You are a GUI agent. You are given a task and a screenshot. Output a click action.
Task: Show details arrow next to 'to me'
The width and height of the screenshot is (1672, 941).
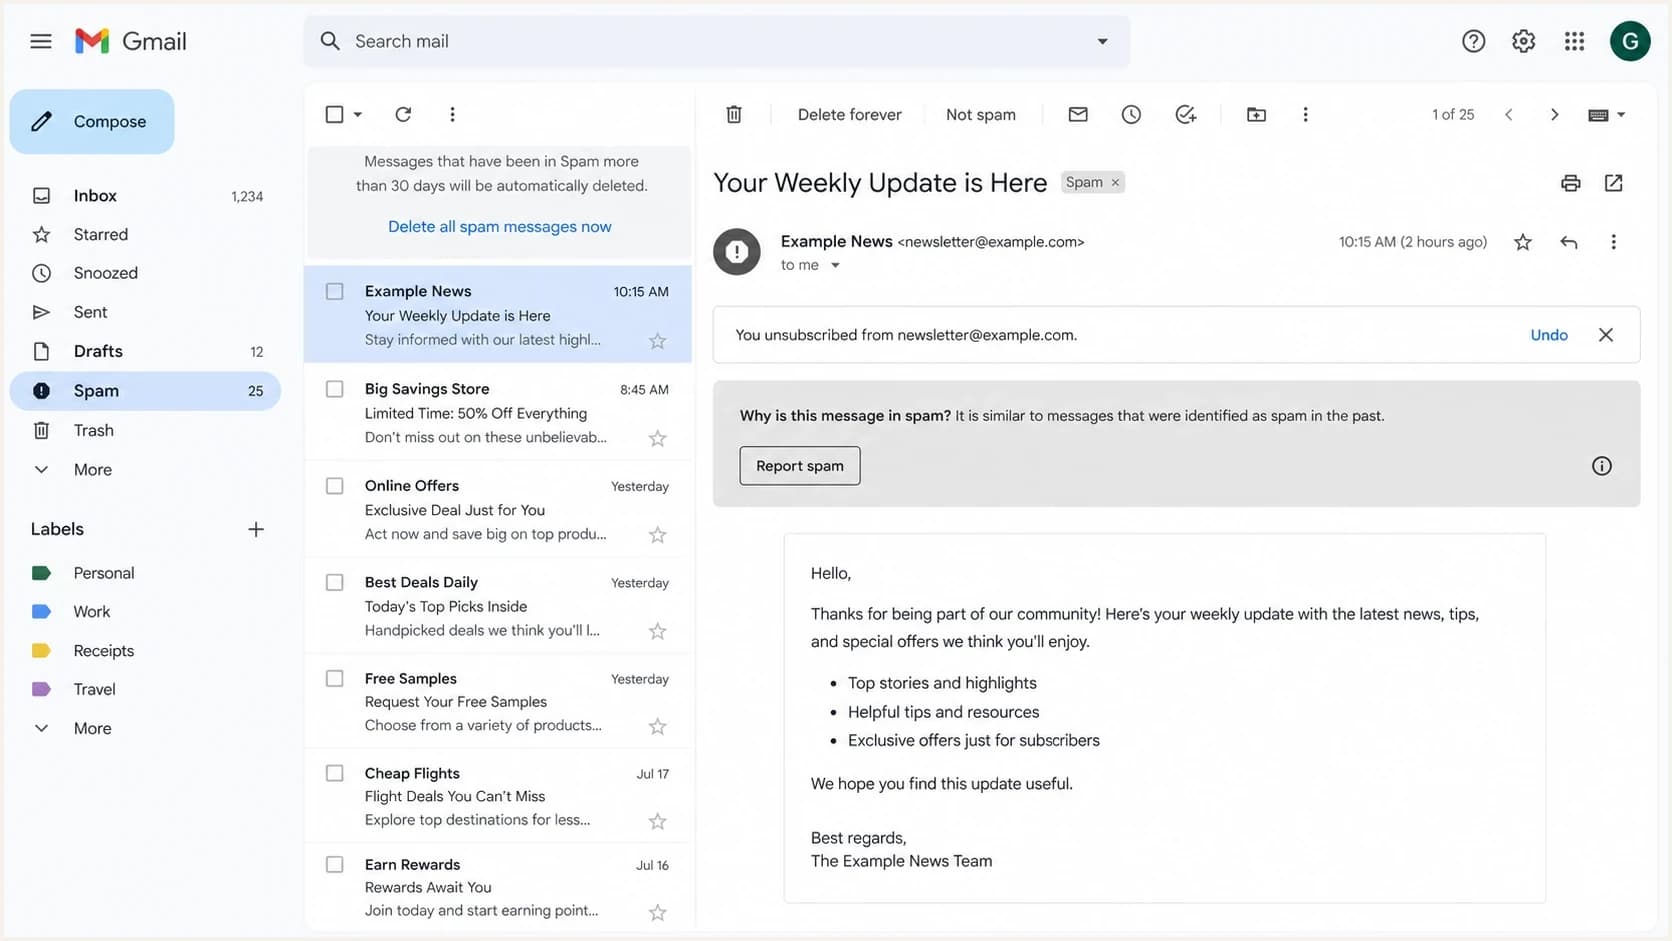point(835,265)
